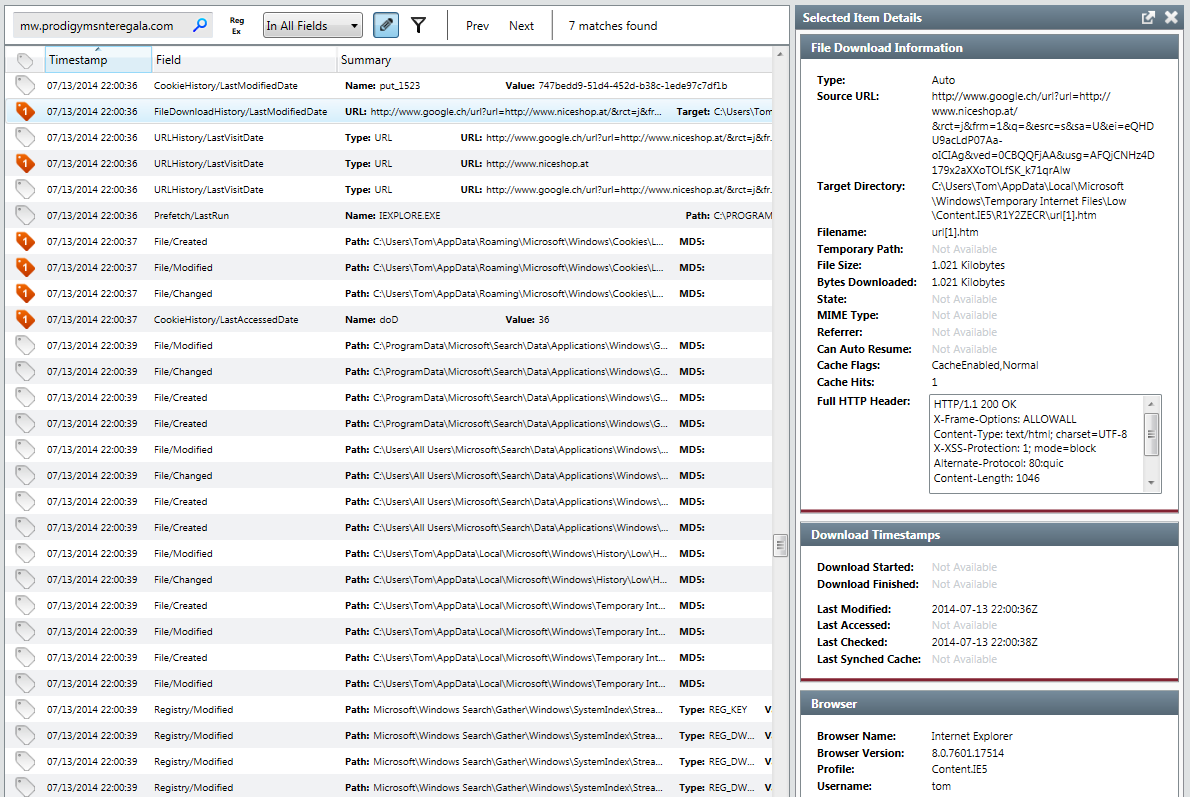1190x797 pixels.
Task: Click the Download Timestamps section header
Action: tap(990, 535)
